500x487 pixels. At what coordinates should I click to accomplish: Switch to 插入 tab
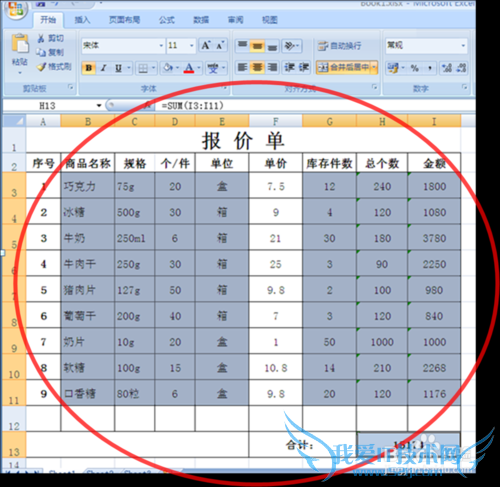click(82, 20)
